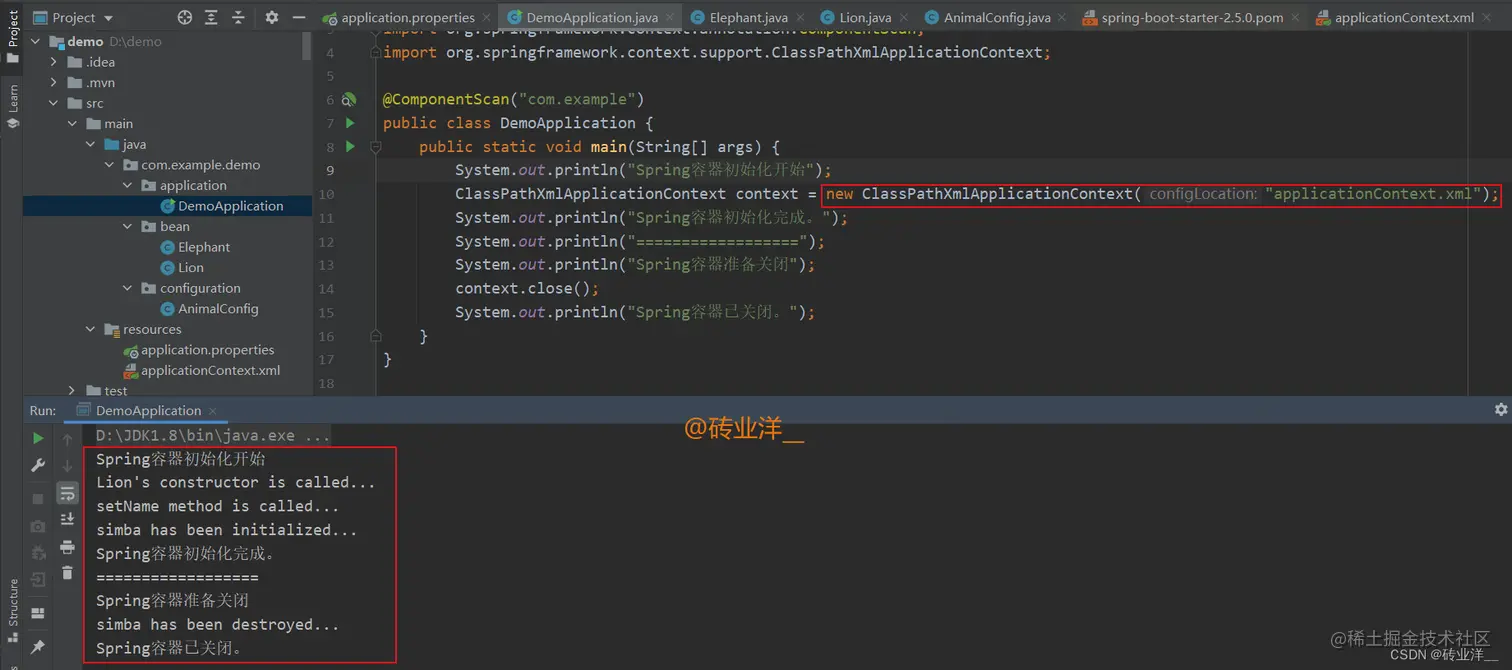The image size is (1512, 670).
Task: Close DemoApplication tab in Run panel
Action: (212, 411)
